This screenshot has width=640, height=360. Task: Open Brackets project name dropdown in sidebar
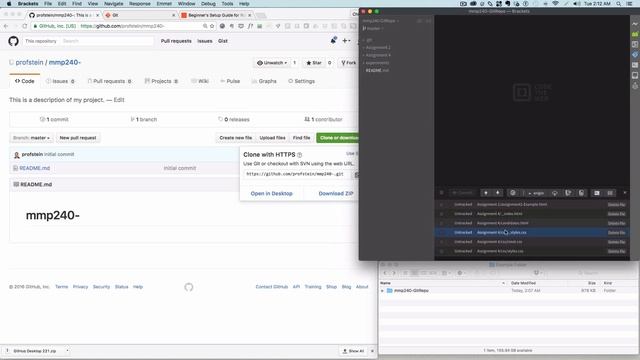pos(380,21)
